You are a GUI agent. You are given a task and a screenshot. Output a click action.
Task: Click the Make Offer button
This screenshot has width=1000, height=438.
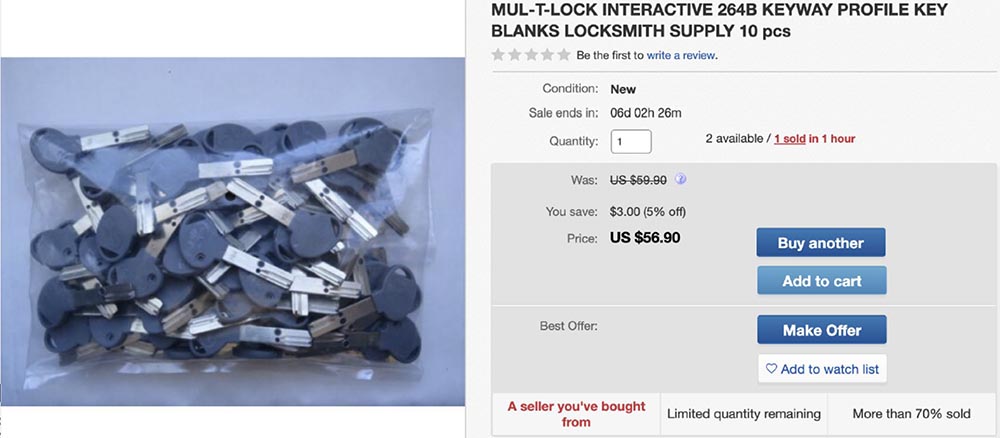[x=821, y=330]
